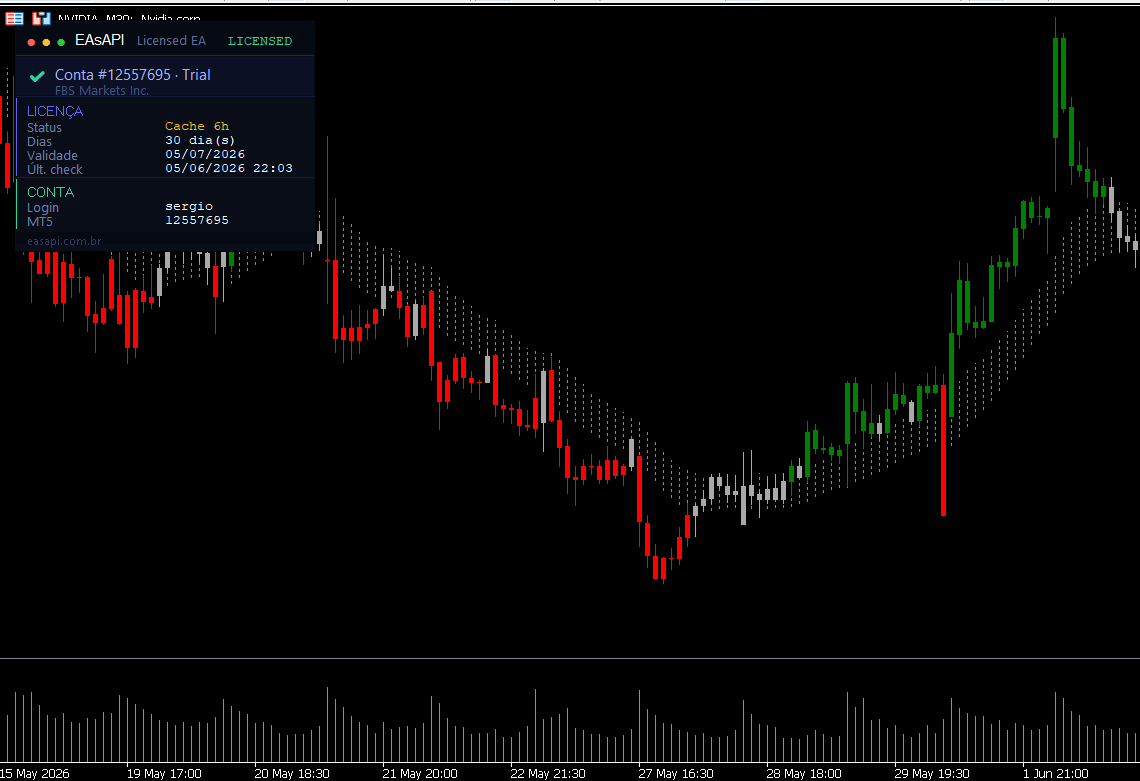Click the '29 May 19:30' time axis label
This screenshot has height=781, width=1140.
tap(932, 774)
